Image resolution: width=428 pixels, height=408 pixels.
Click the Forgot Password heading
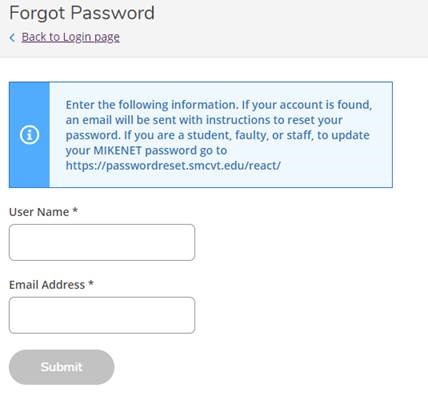coord(82,13)
